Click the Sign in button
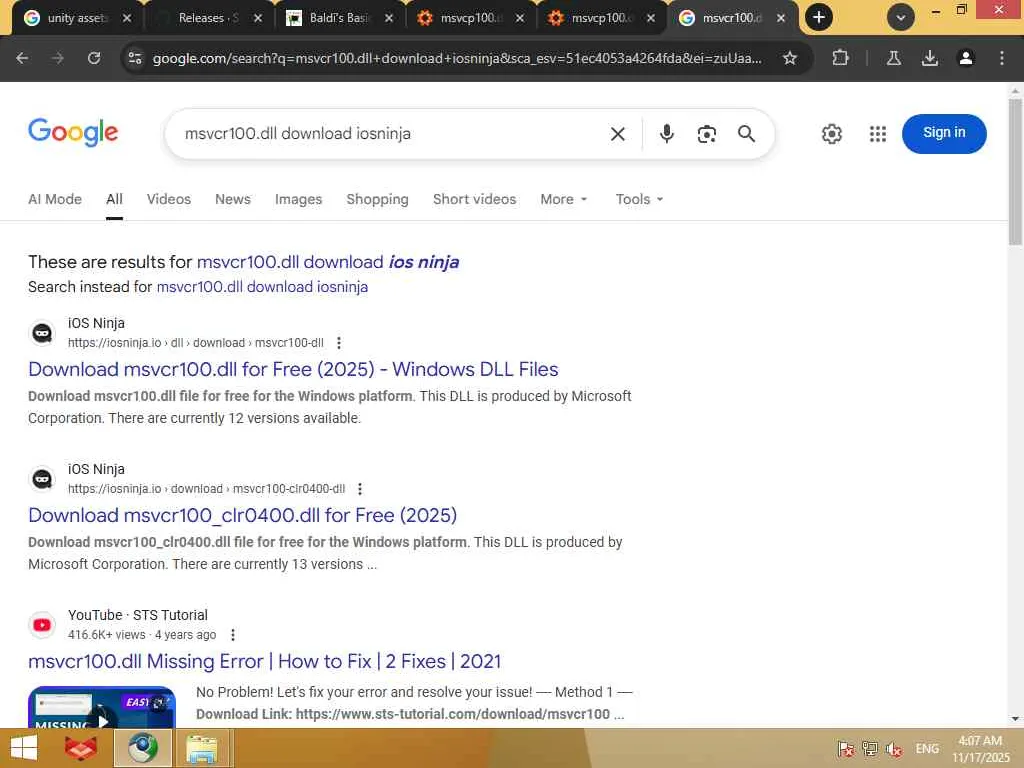Image resolution: width=1024 pixels, height=768 pixels. 944,133
